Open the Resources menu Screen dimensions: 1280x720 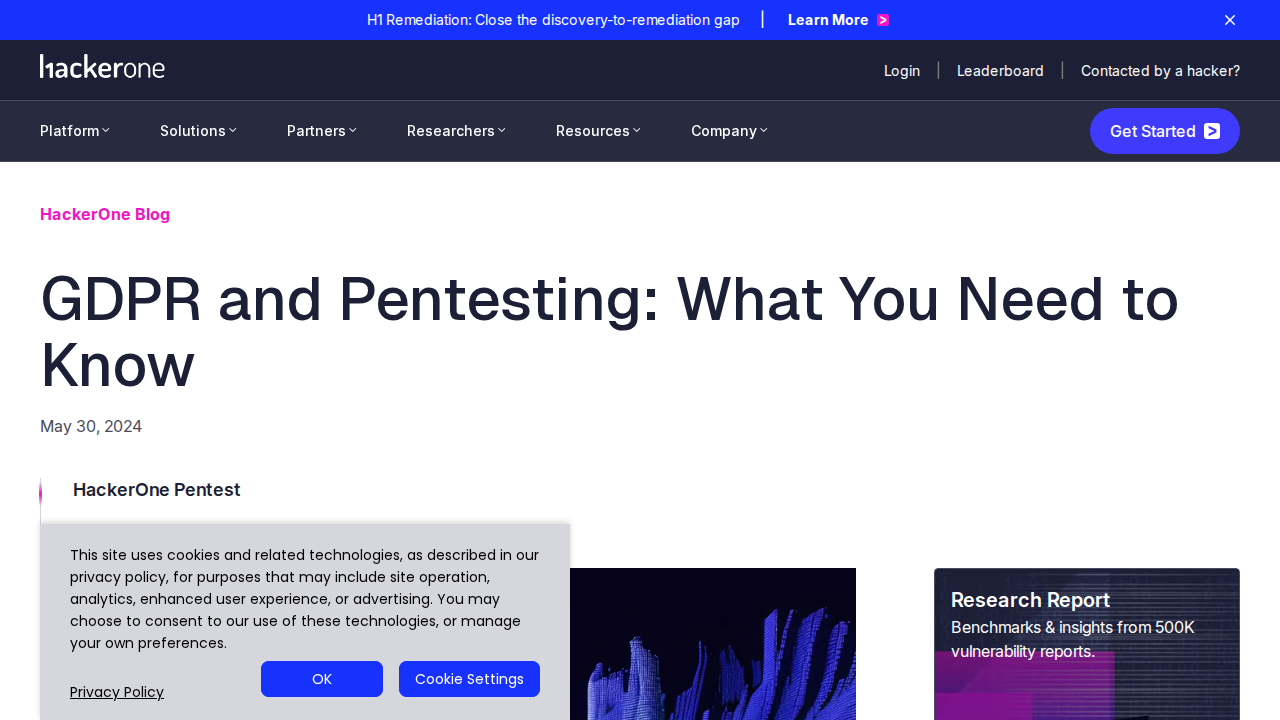(598, 131)
